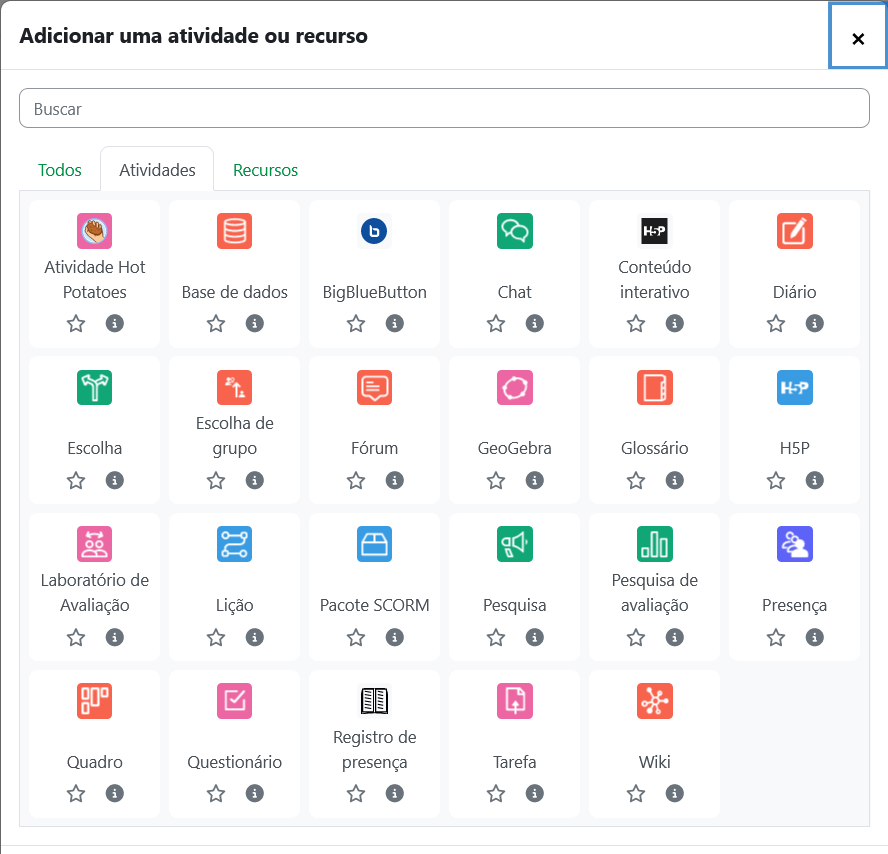Mark Chat as favorite with star
Viewport: 888px width, 854px height.
[496, 324]
